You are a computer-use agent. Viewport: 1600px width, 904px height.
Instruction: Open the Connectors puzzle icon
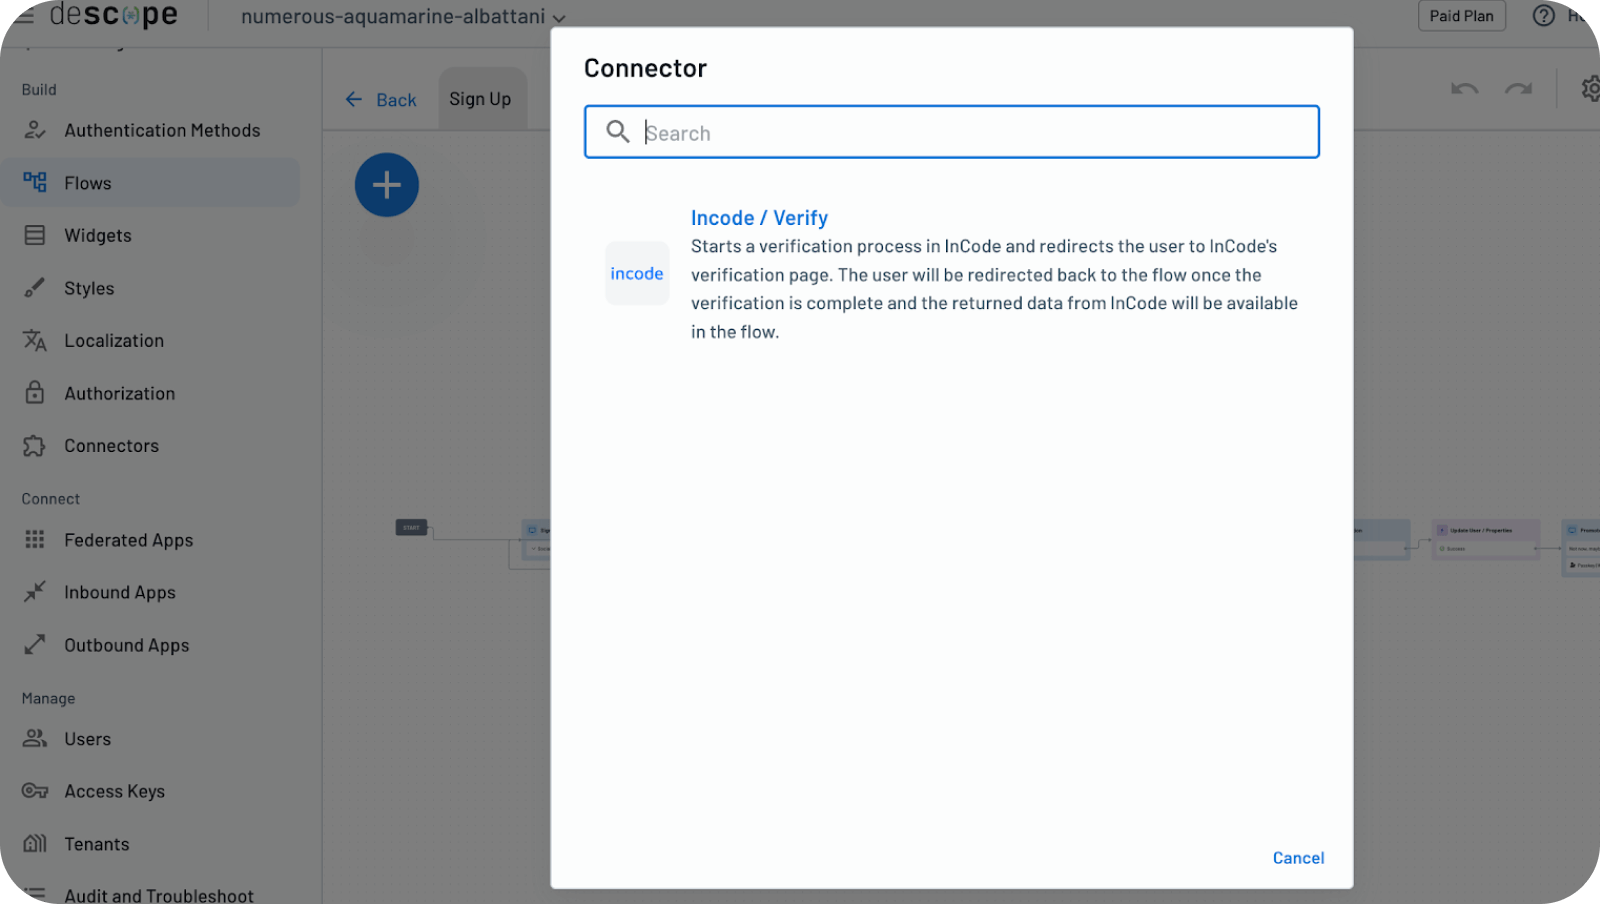35,446
